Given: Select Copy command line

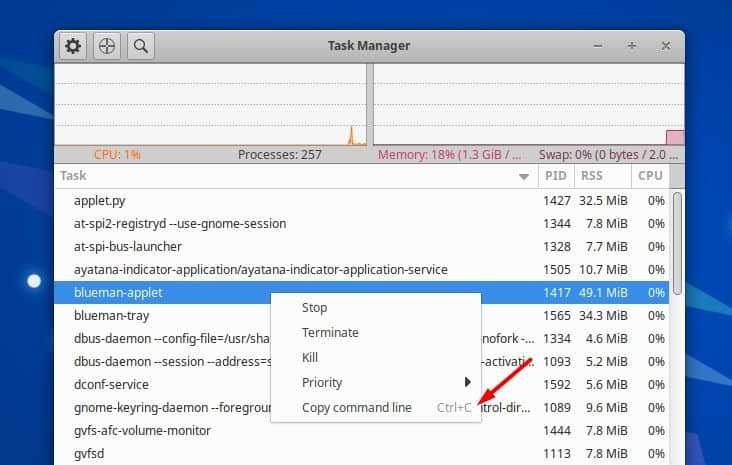Looking at the screenshot, I should coord(376,408).
